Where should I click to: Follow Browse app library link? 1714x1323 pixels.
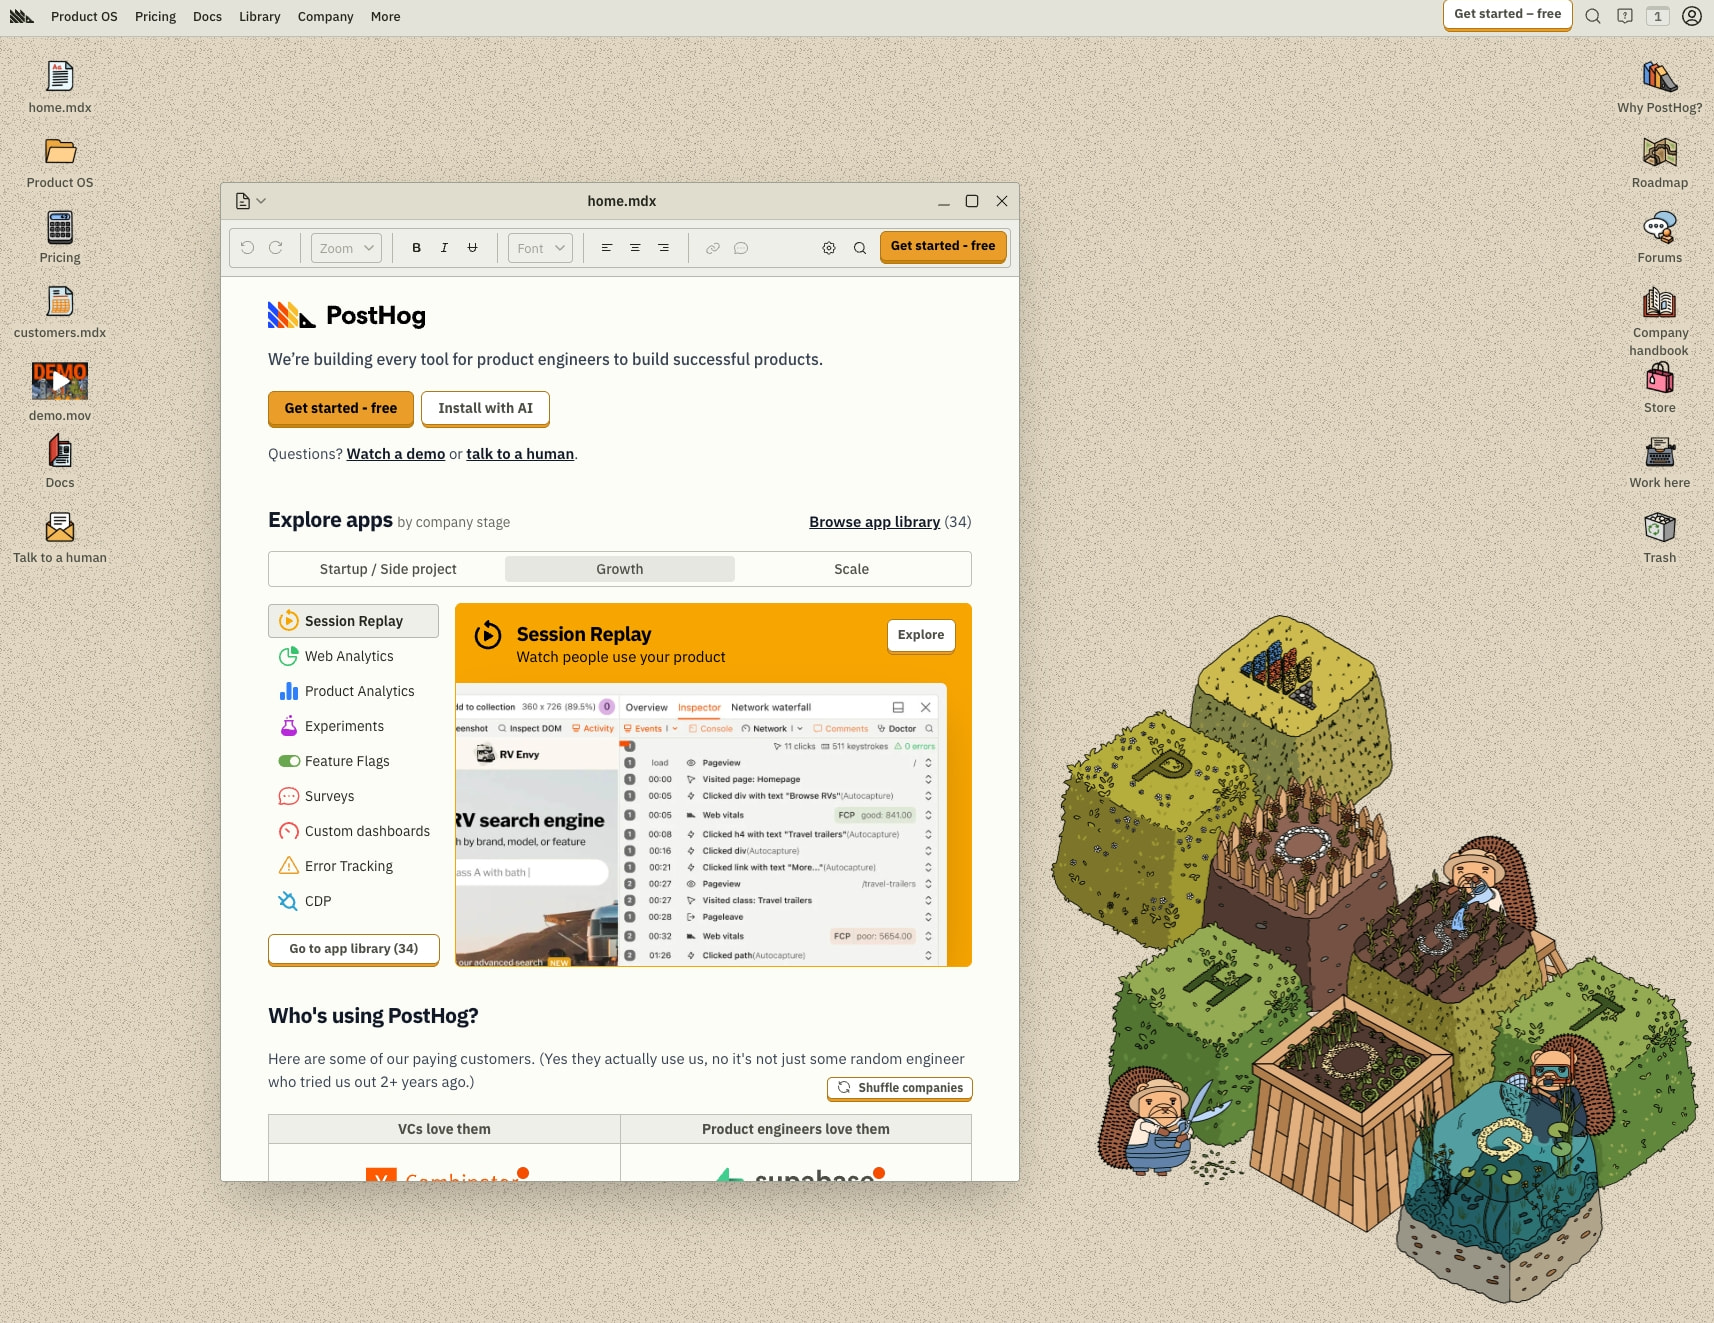tap(875, 522)
